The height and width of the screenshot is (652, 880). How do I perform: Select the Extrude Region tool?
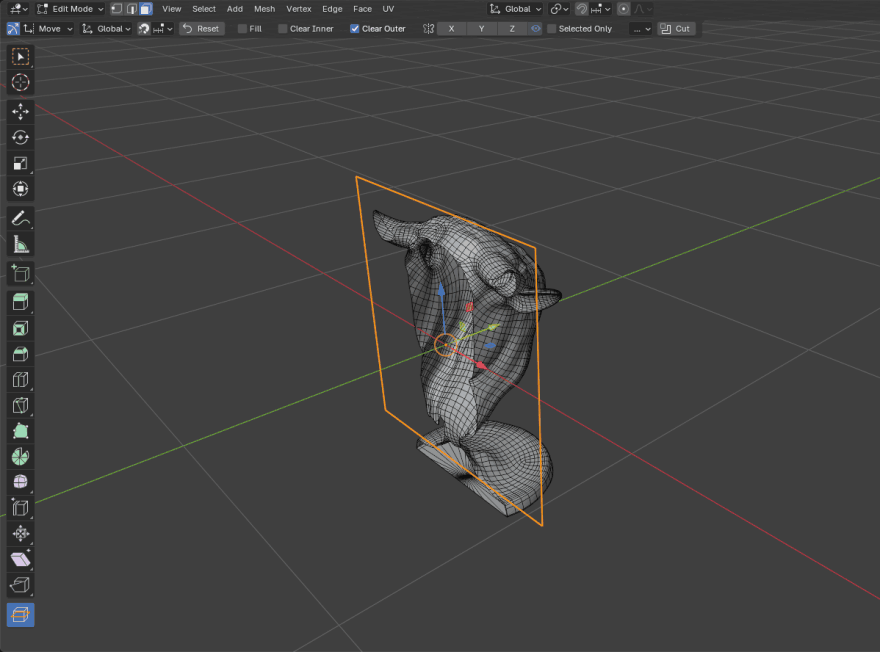[x=20, y=302]
